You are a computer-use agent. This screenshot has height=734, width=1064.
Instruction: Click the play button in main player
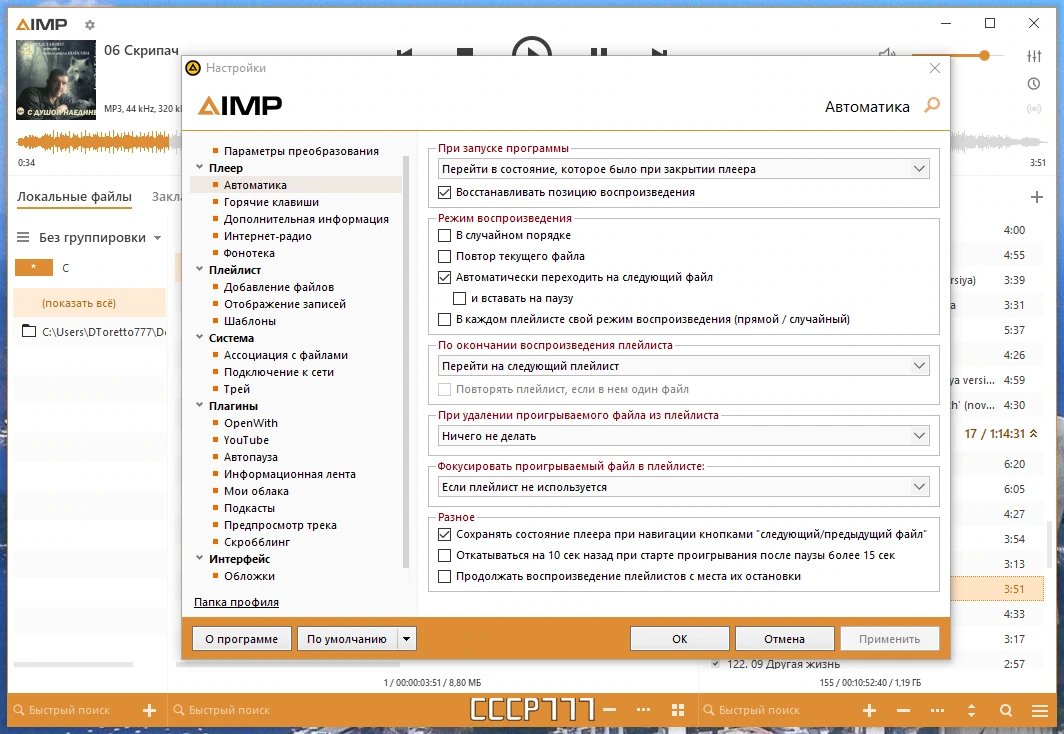[x=531, y=46]
